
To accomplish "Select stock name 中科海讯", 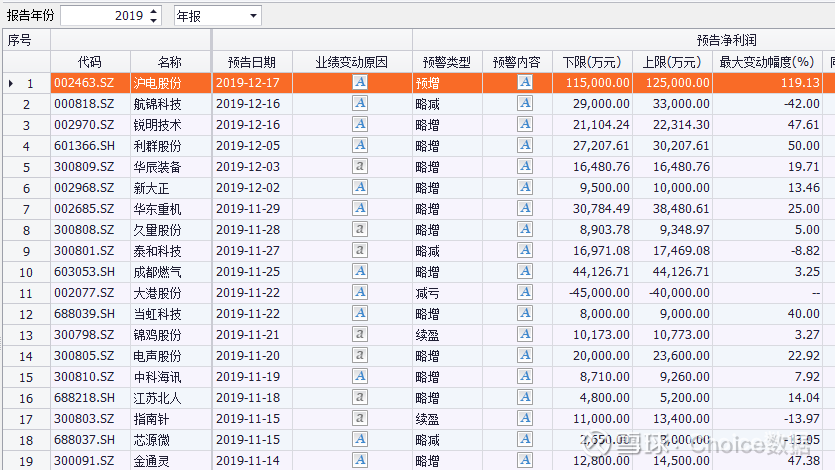I will point(158,377).
